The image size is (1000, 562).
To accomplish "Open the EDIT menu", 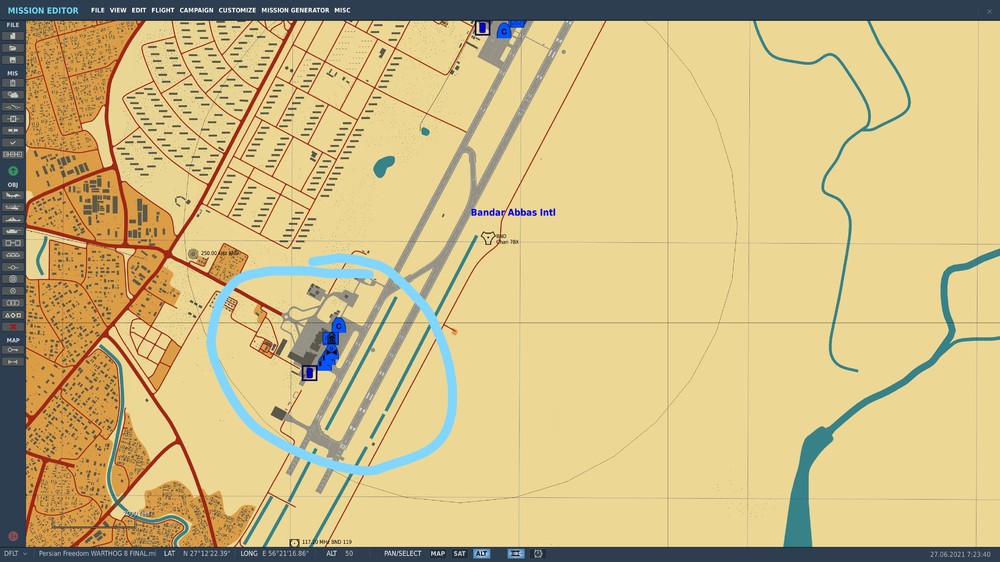I will (138, 10).
